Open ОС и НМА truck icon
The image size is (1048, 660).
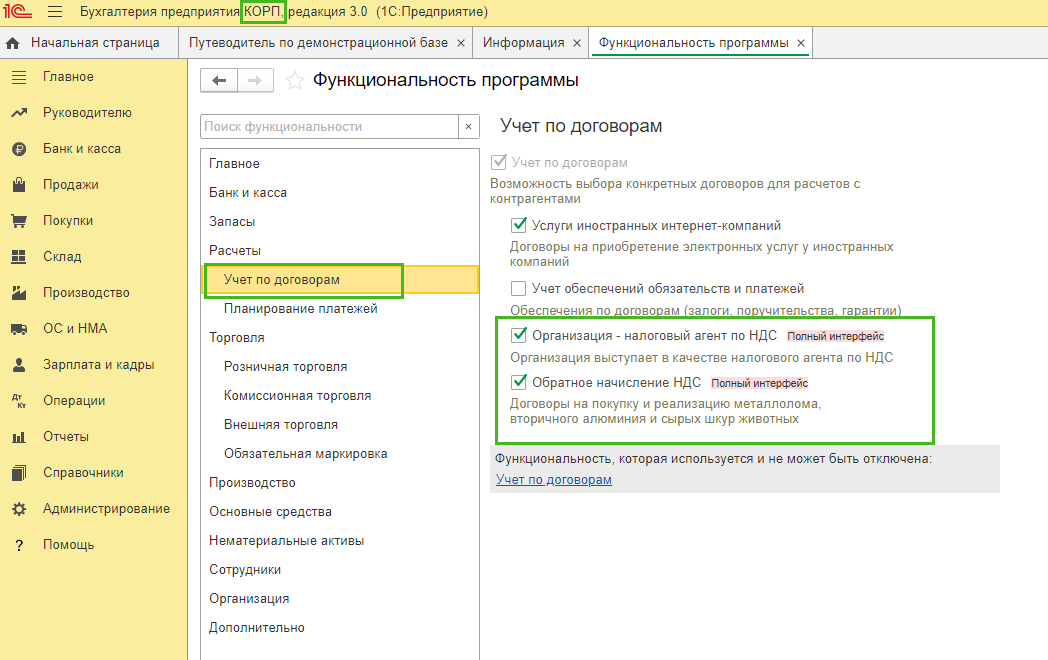click(19, 329)
